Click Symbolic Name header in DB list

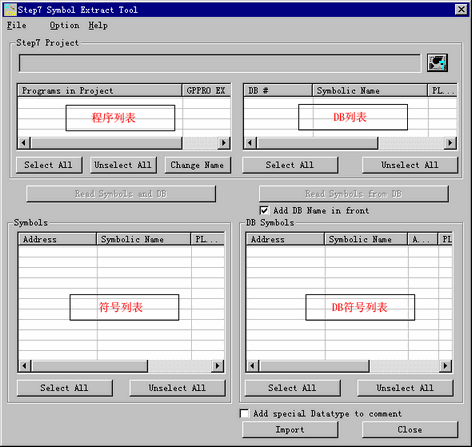click(x=370, y=91)
